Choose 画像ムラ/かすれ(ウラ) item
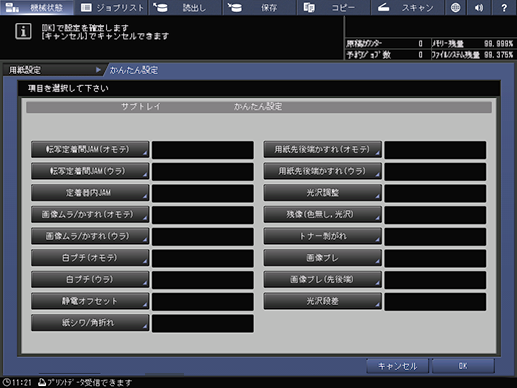Screen dimensions: 517x388 [90, 236]
